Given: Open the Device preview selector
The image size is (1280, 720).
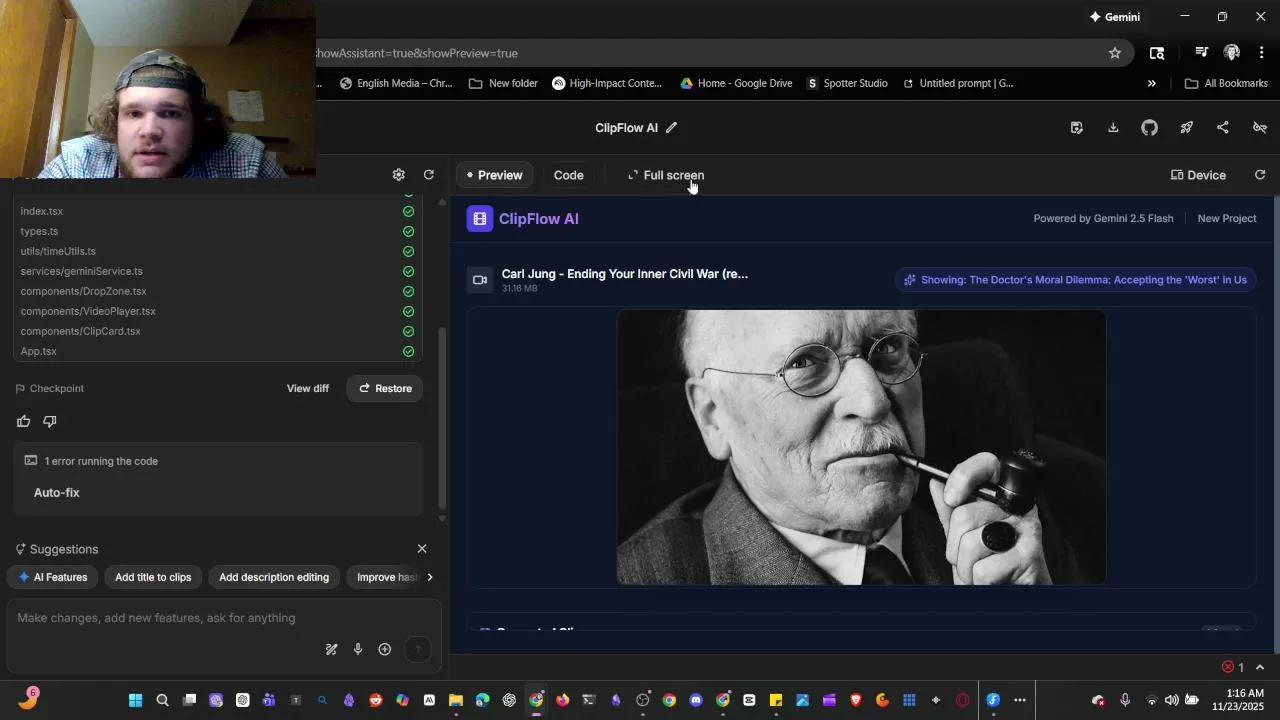Looking at the screenshot, I should point(1198,175).
